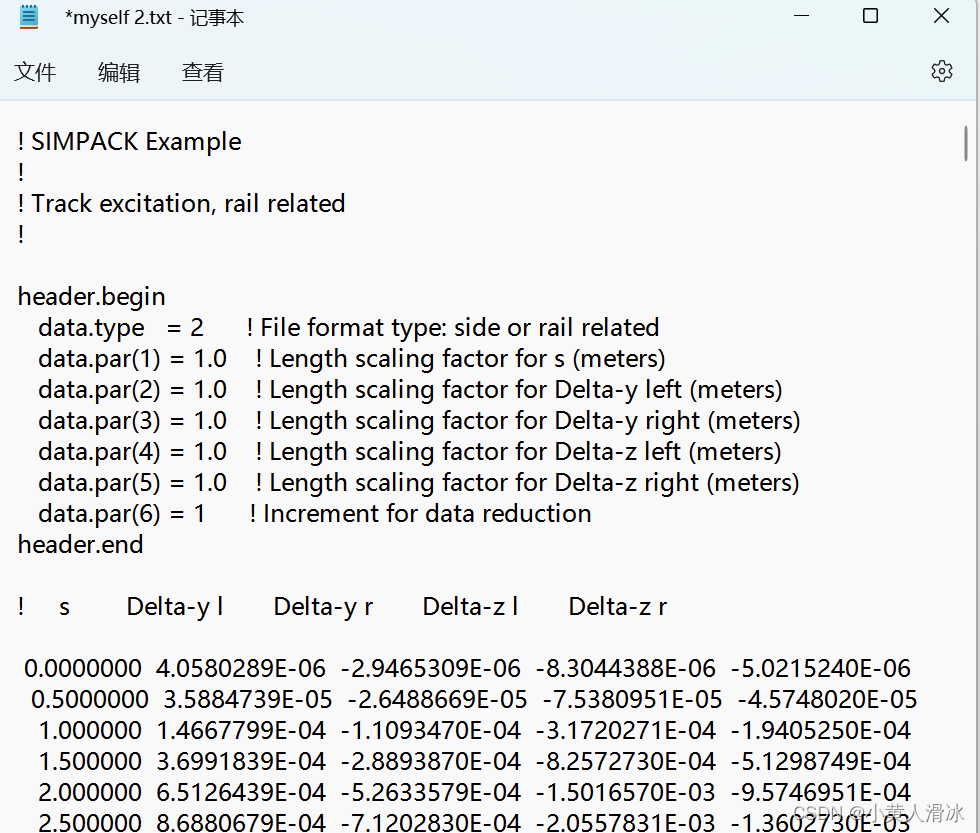The width and height of the screenshot is (980, 833).
Task: Click the Notepad notebook icon in title bar
Action: point(27,16)
